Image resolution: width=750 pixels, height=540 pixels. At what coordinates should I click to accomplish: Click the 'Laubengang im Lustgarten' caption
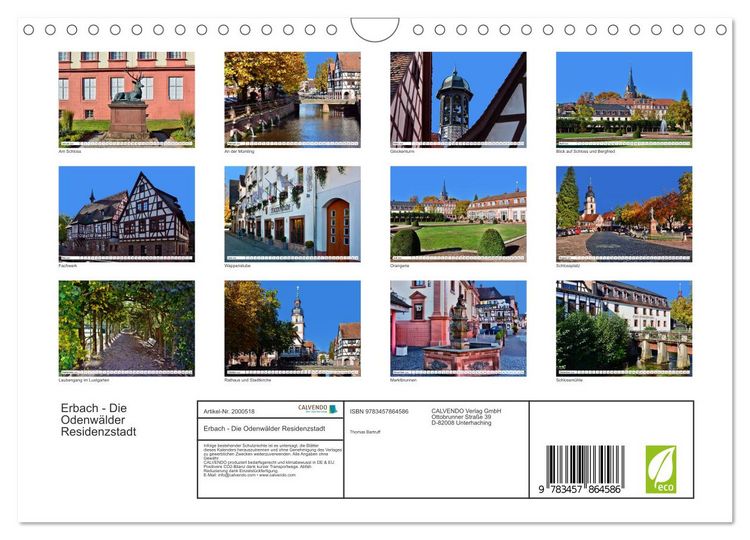[x=84, y=380]
